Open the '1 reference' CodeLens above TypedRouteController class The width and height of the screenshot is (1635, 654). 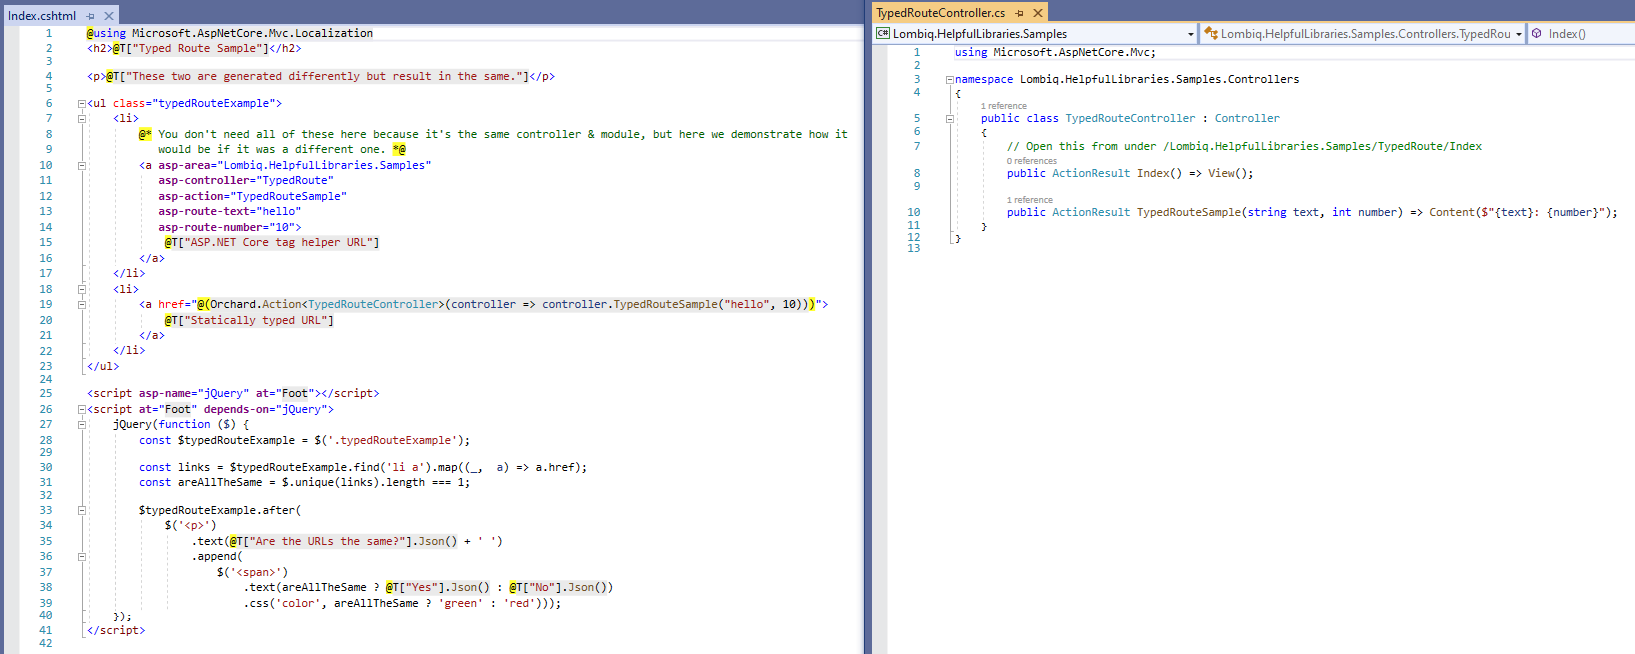pyautogui.click(x=1003, y=106)
